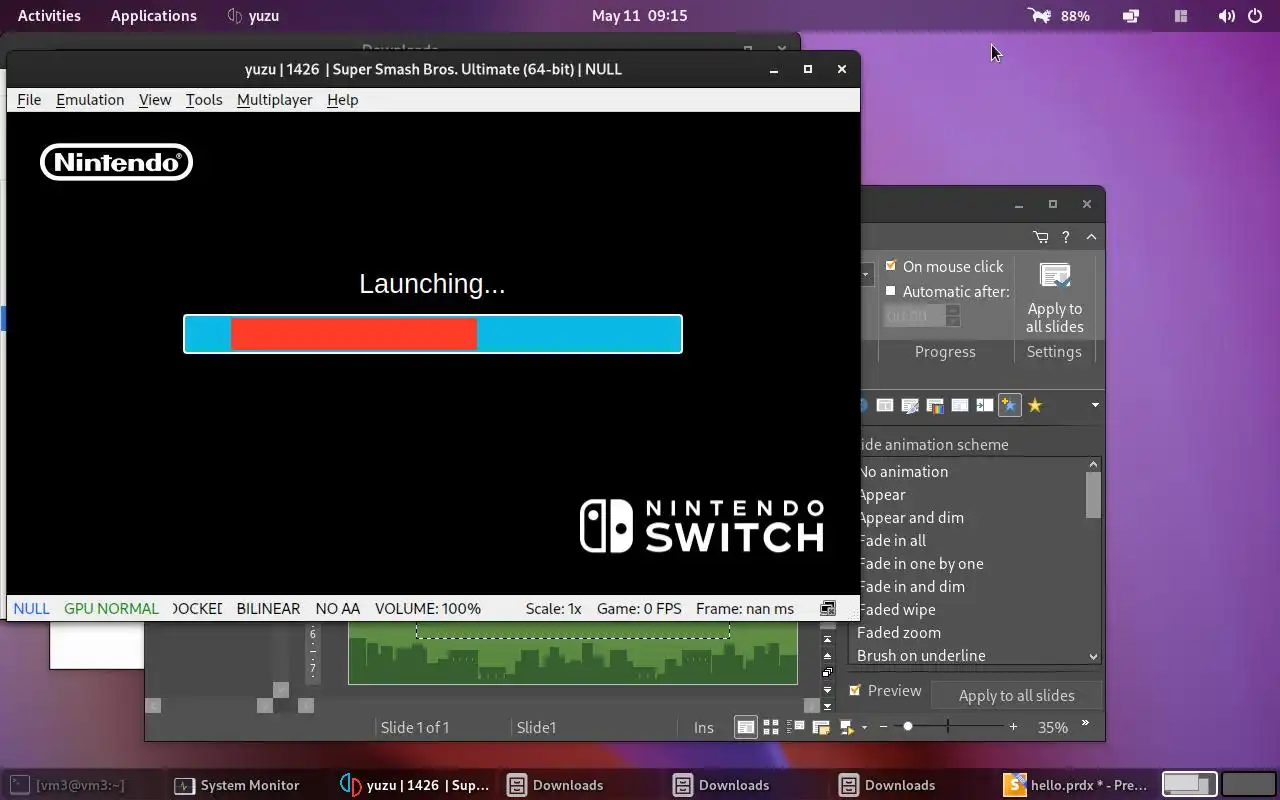Select the highlighted Animation scheme sidebar icon

point(1009,405)
